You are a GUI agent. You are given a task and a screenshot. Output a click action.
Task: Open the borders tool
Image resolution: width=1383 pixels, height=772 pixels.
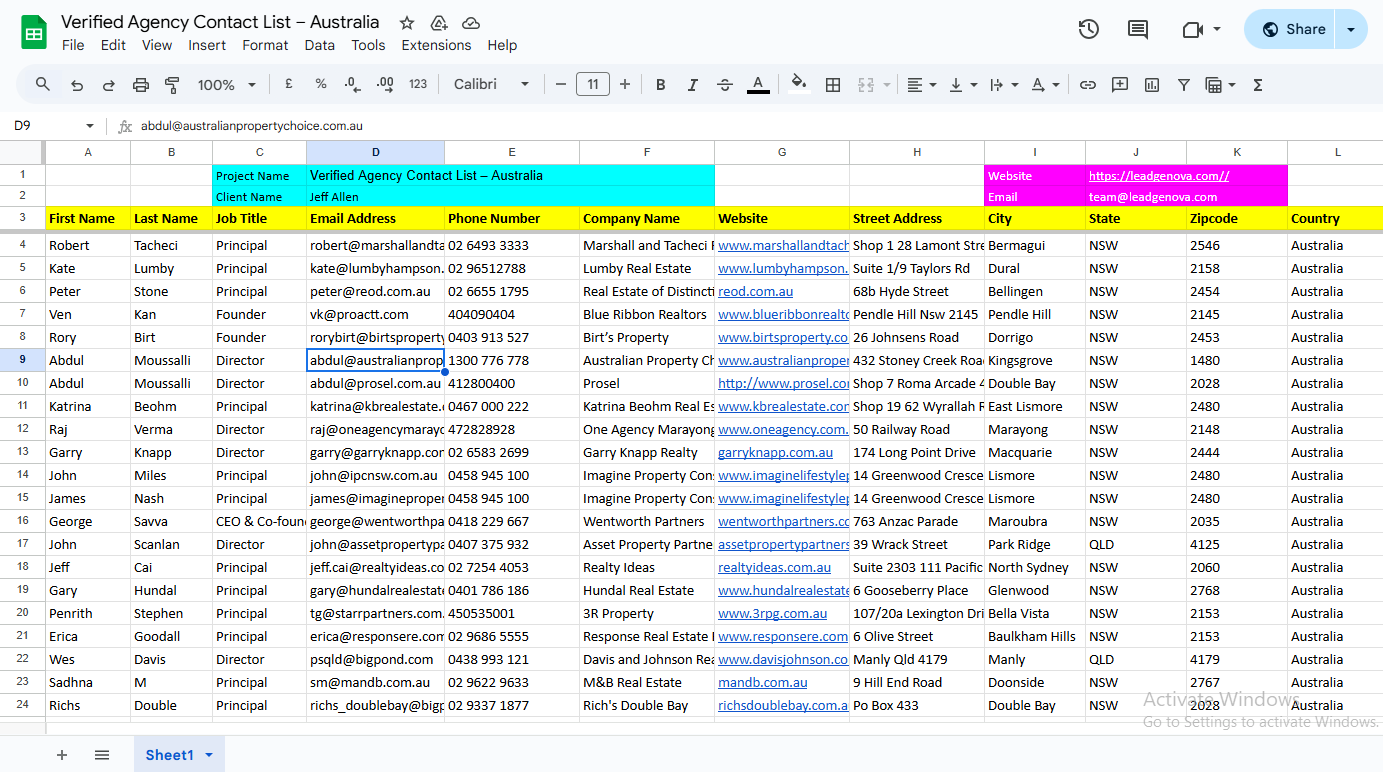pyautogui.click(x=832, y=85)
